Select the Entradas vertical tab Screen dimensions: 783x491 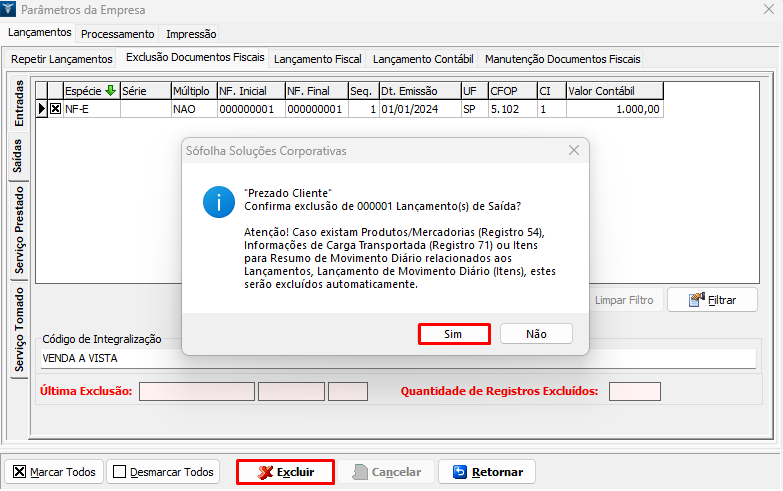coord(19,102)
